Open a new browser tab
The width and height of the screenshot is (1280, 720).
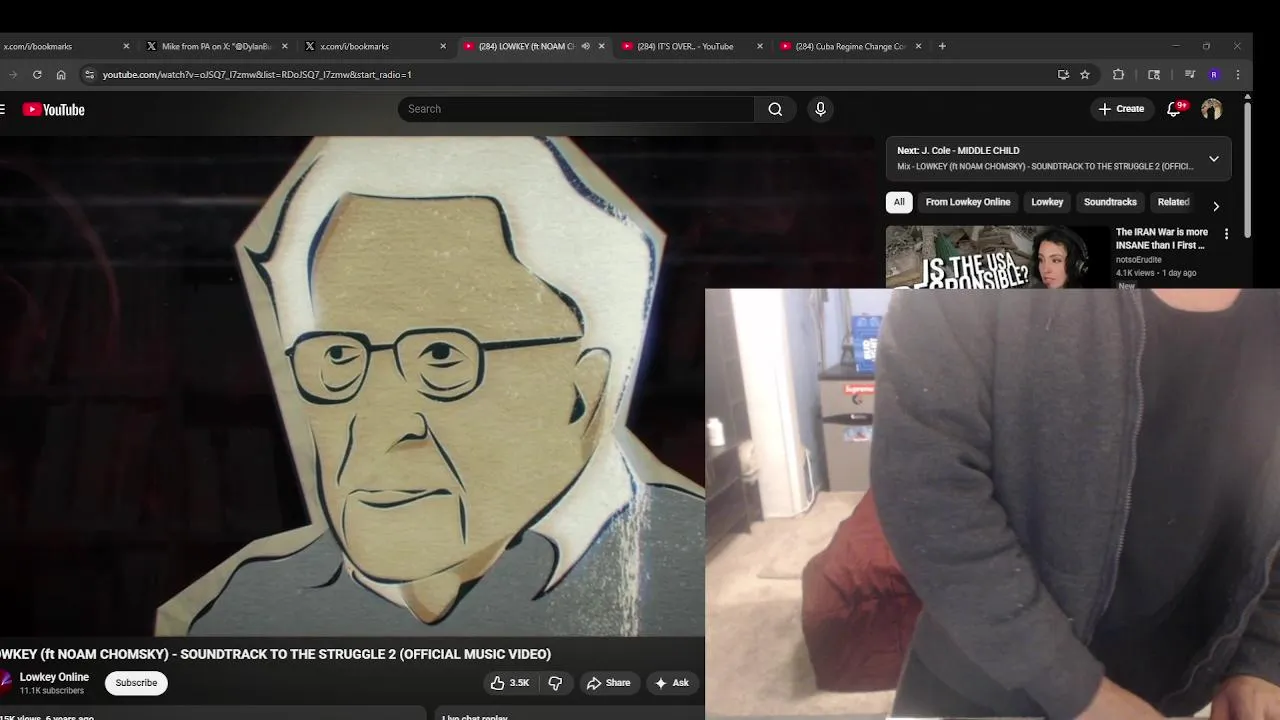tap(942, 46)
